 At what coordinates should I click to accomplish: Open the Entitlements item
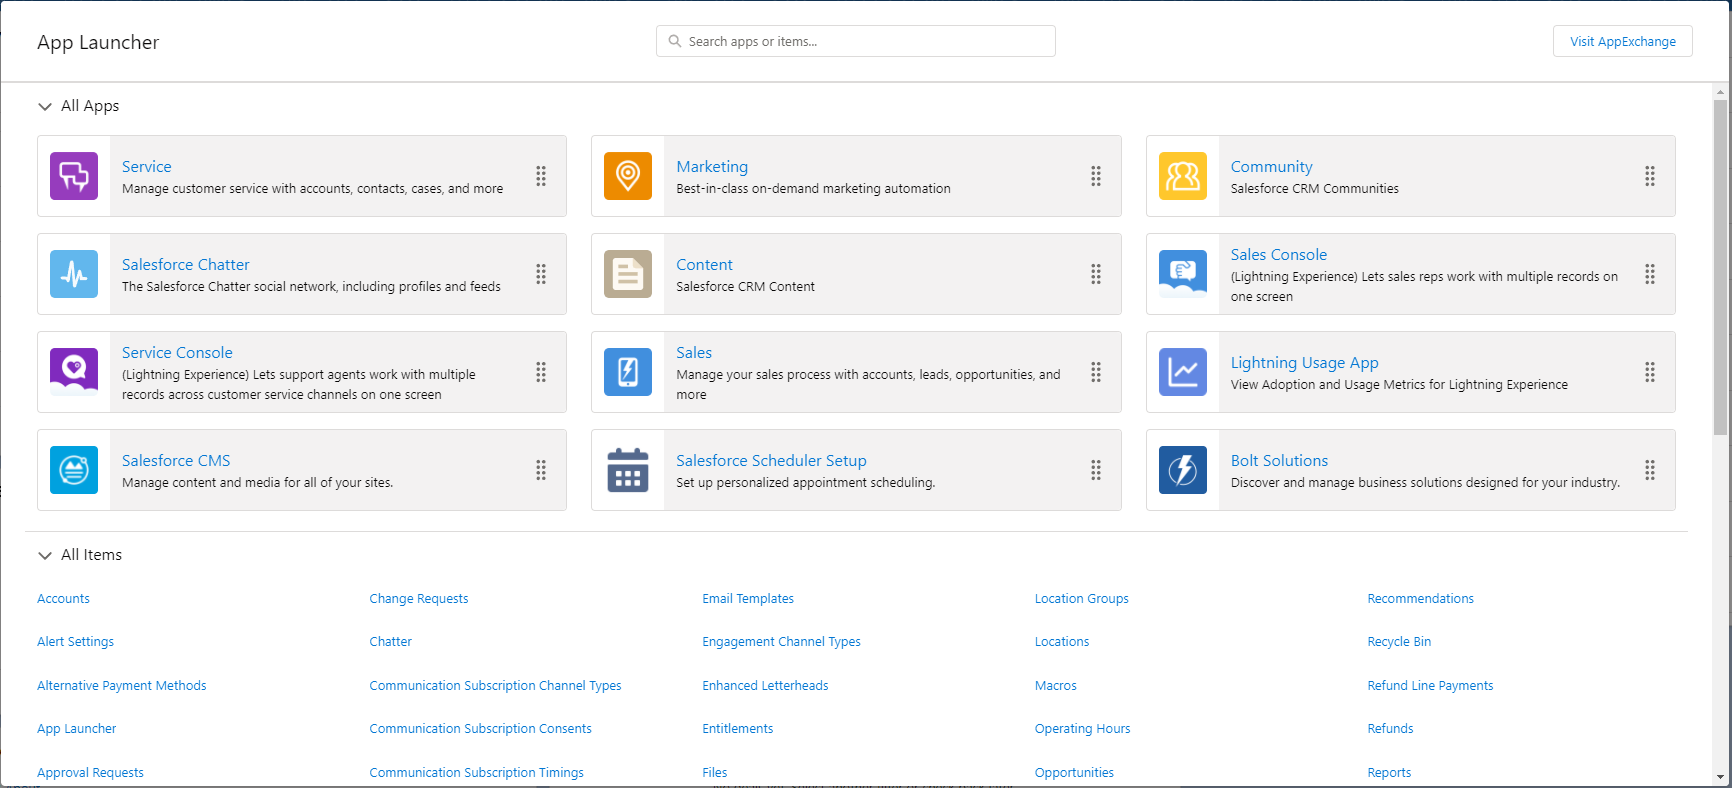[738, 729]
